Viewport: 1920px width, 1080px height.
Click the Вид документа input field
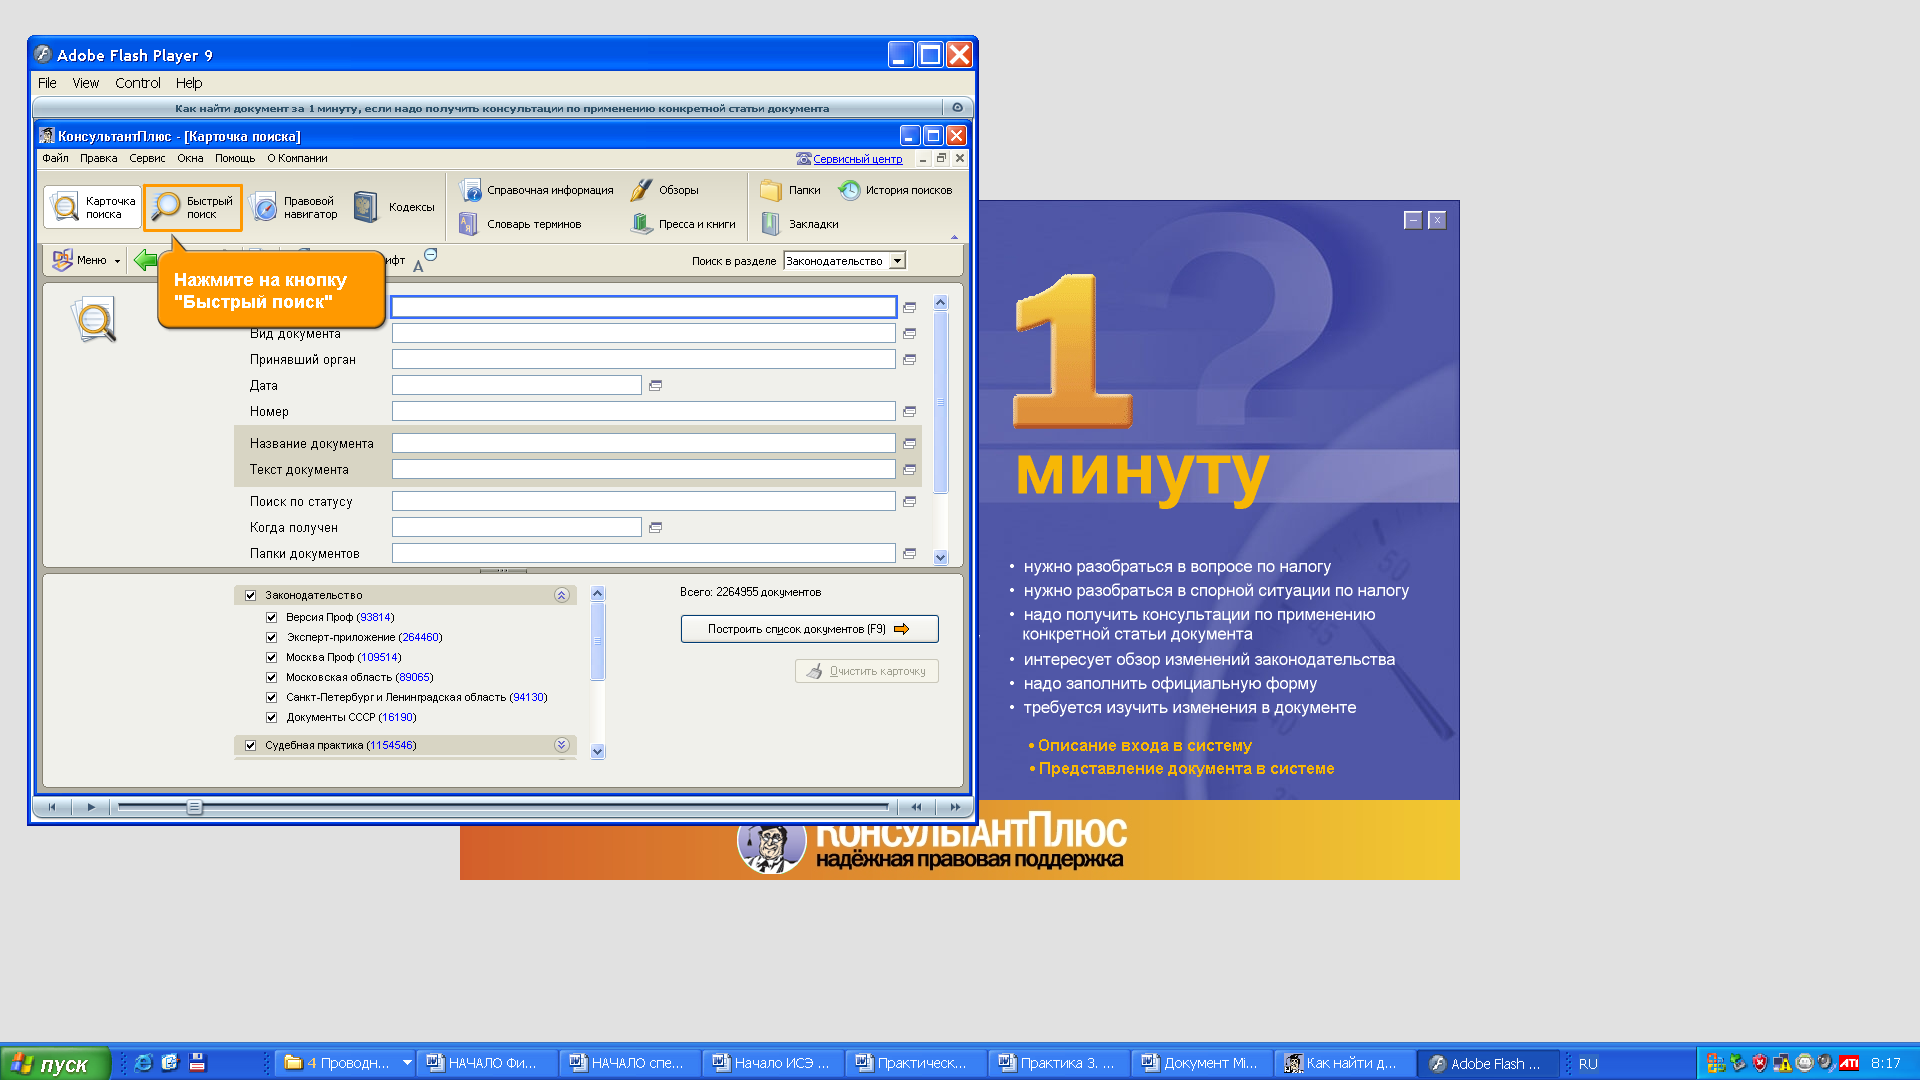point(643,333)
